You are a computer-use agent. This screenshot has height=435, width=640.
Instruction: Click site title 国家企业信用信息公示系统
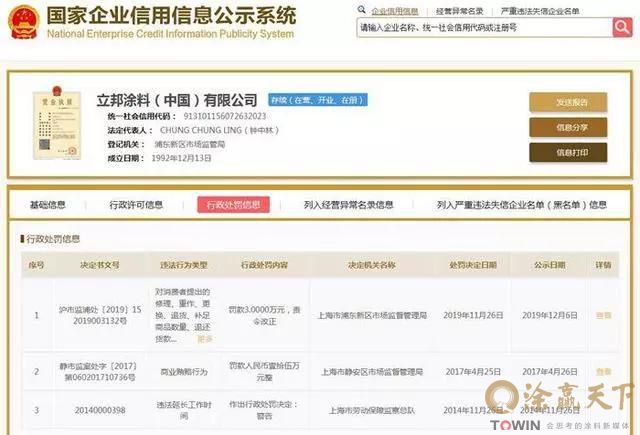point(171,16)
